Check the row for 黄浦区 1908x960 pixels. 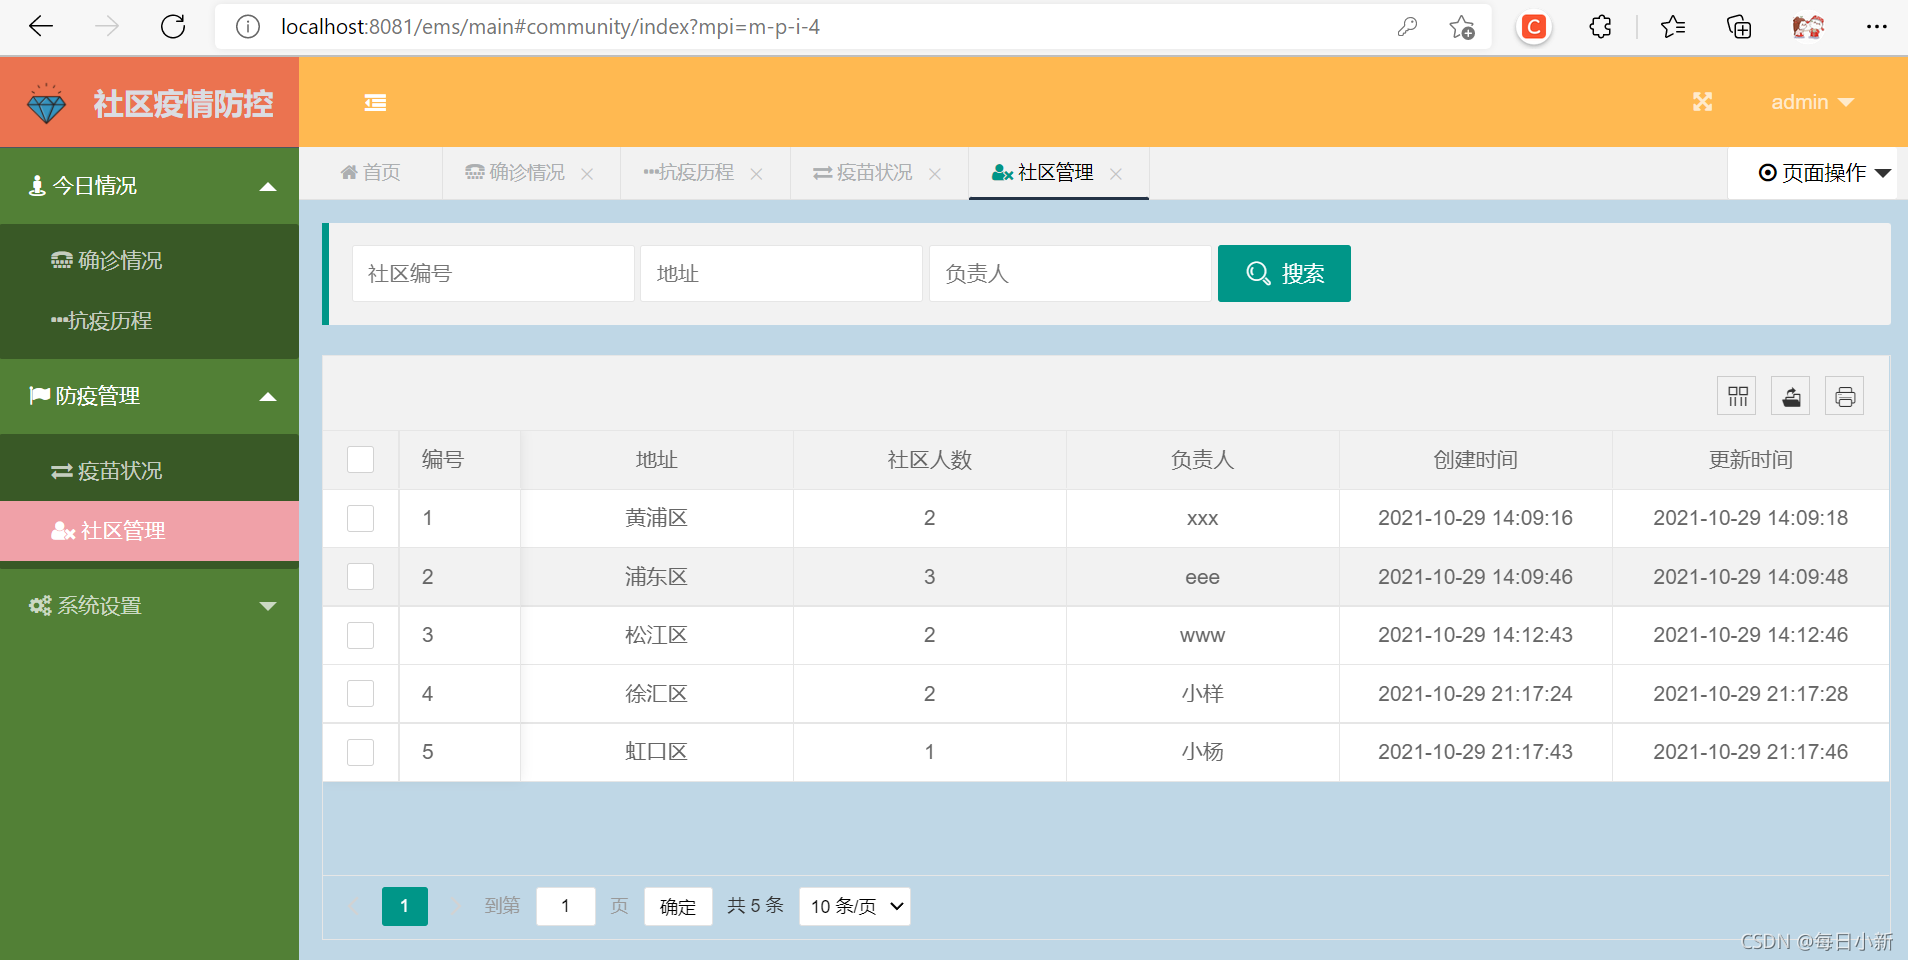[x=360, y=518]
